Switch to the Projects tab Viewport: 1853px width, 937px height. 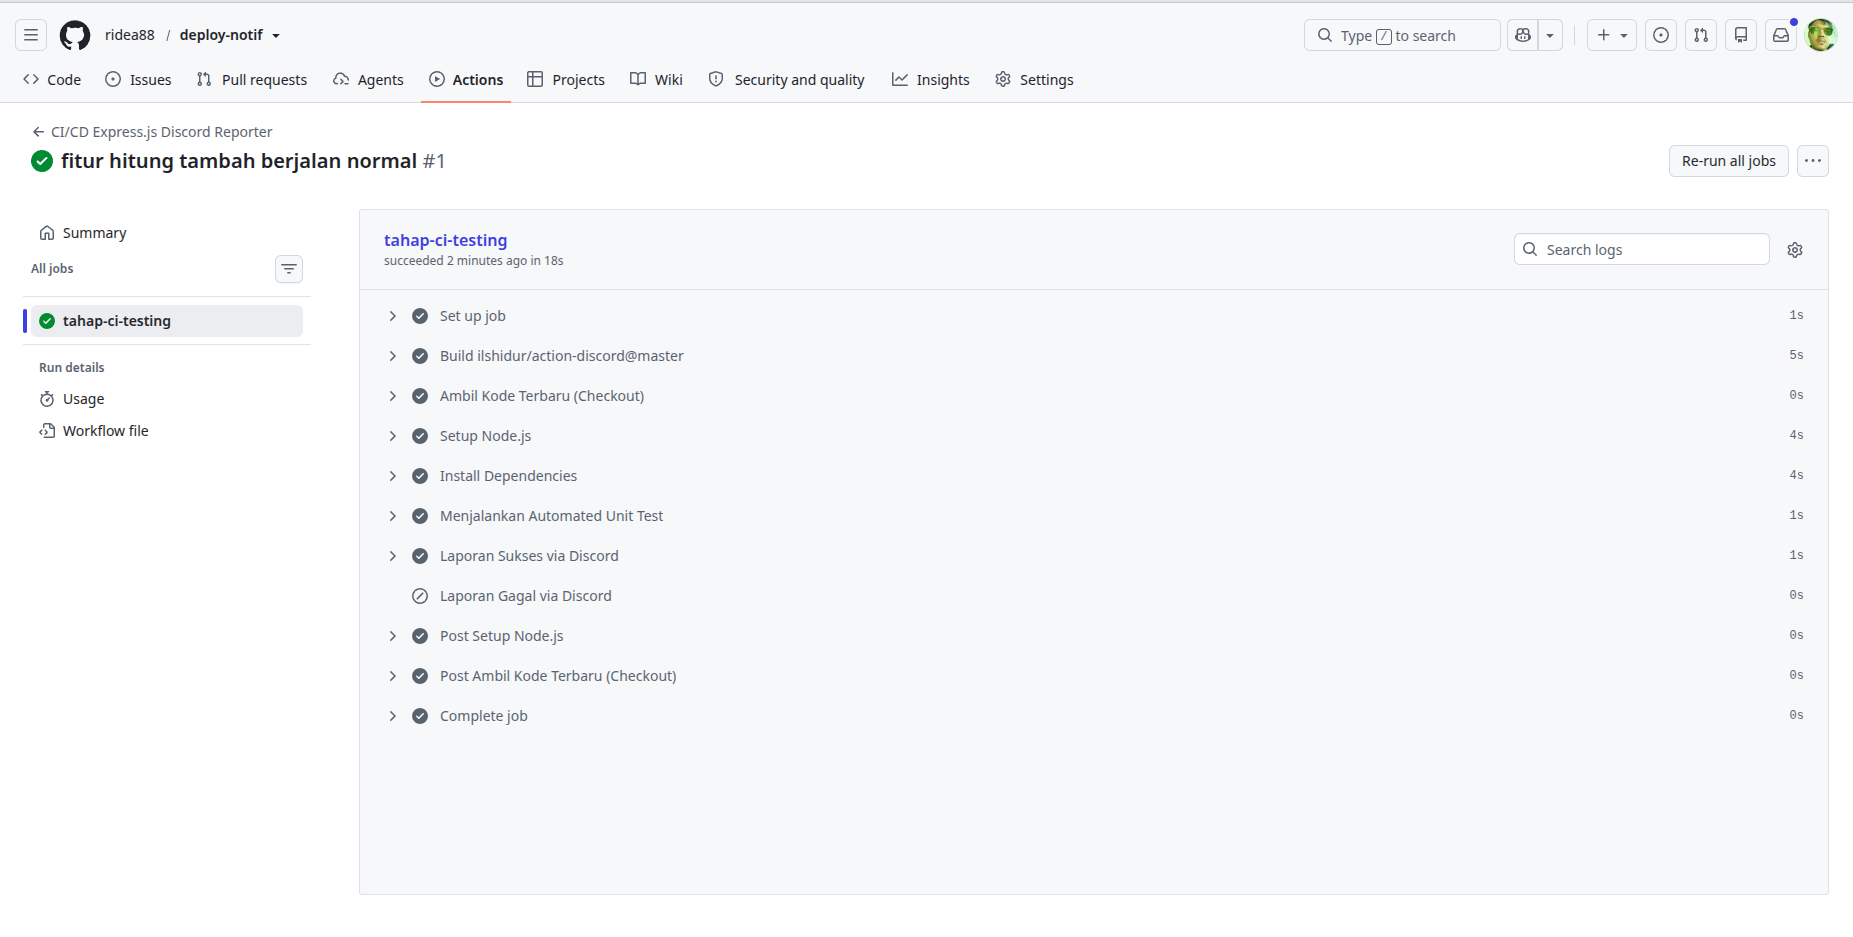click(x=566, y=80)
